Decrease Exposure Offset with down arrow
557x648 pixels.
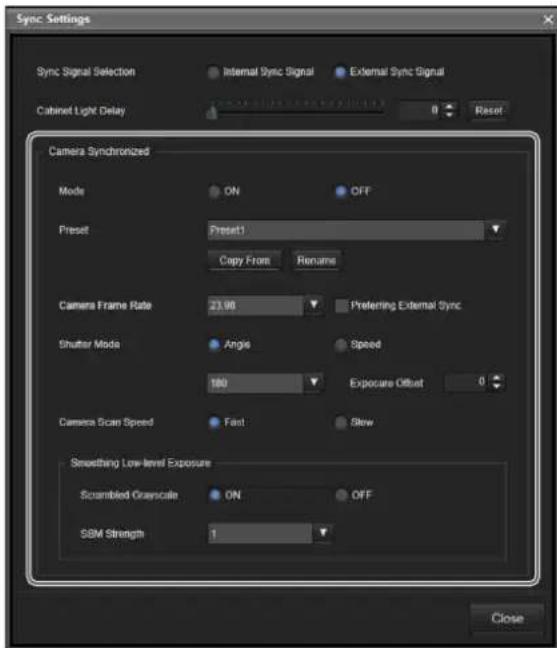497,387
